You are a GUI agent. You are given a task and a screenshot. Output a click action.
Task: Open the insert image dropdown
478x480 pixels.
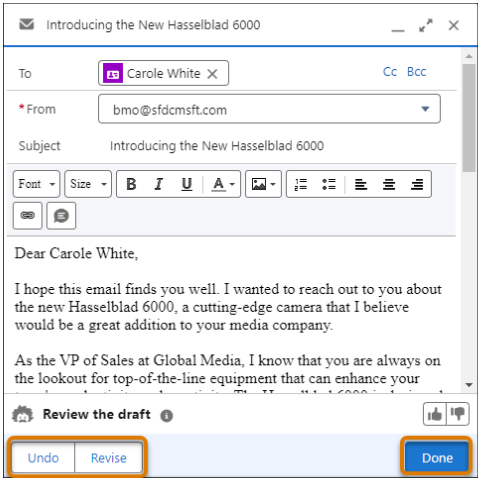(263, 184)
